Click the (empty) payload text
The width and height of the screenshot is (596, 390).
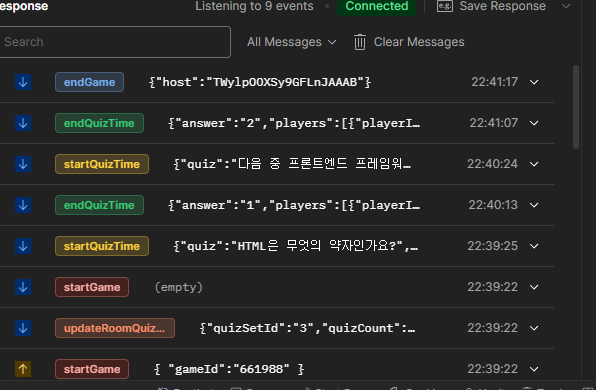(x=178, y=287)
